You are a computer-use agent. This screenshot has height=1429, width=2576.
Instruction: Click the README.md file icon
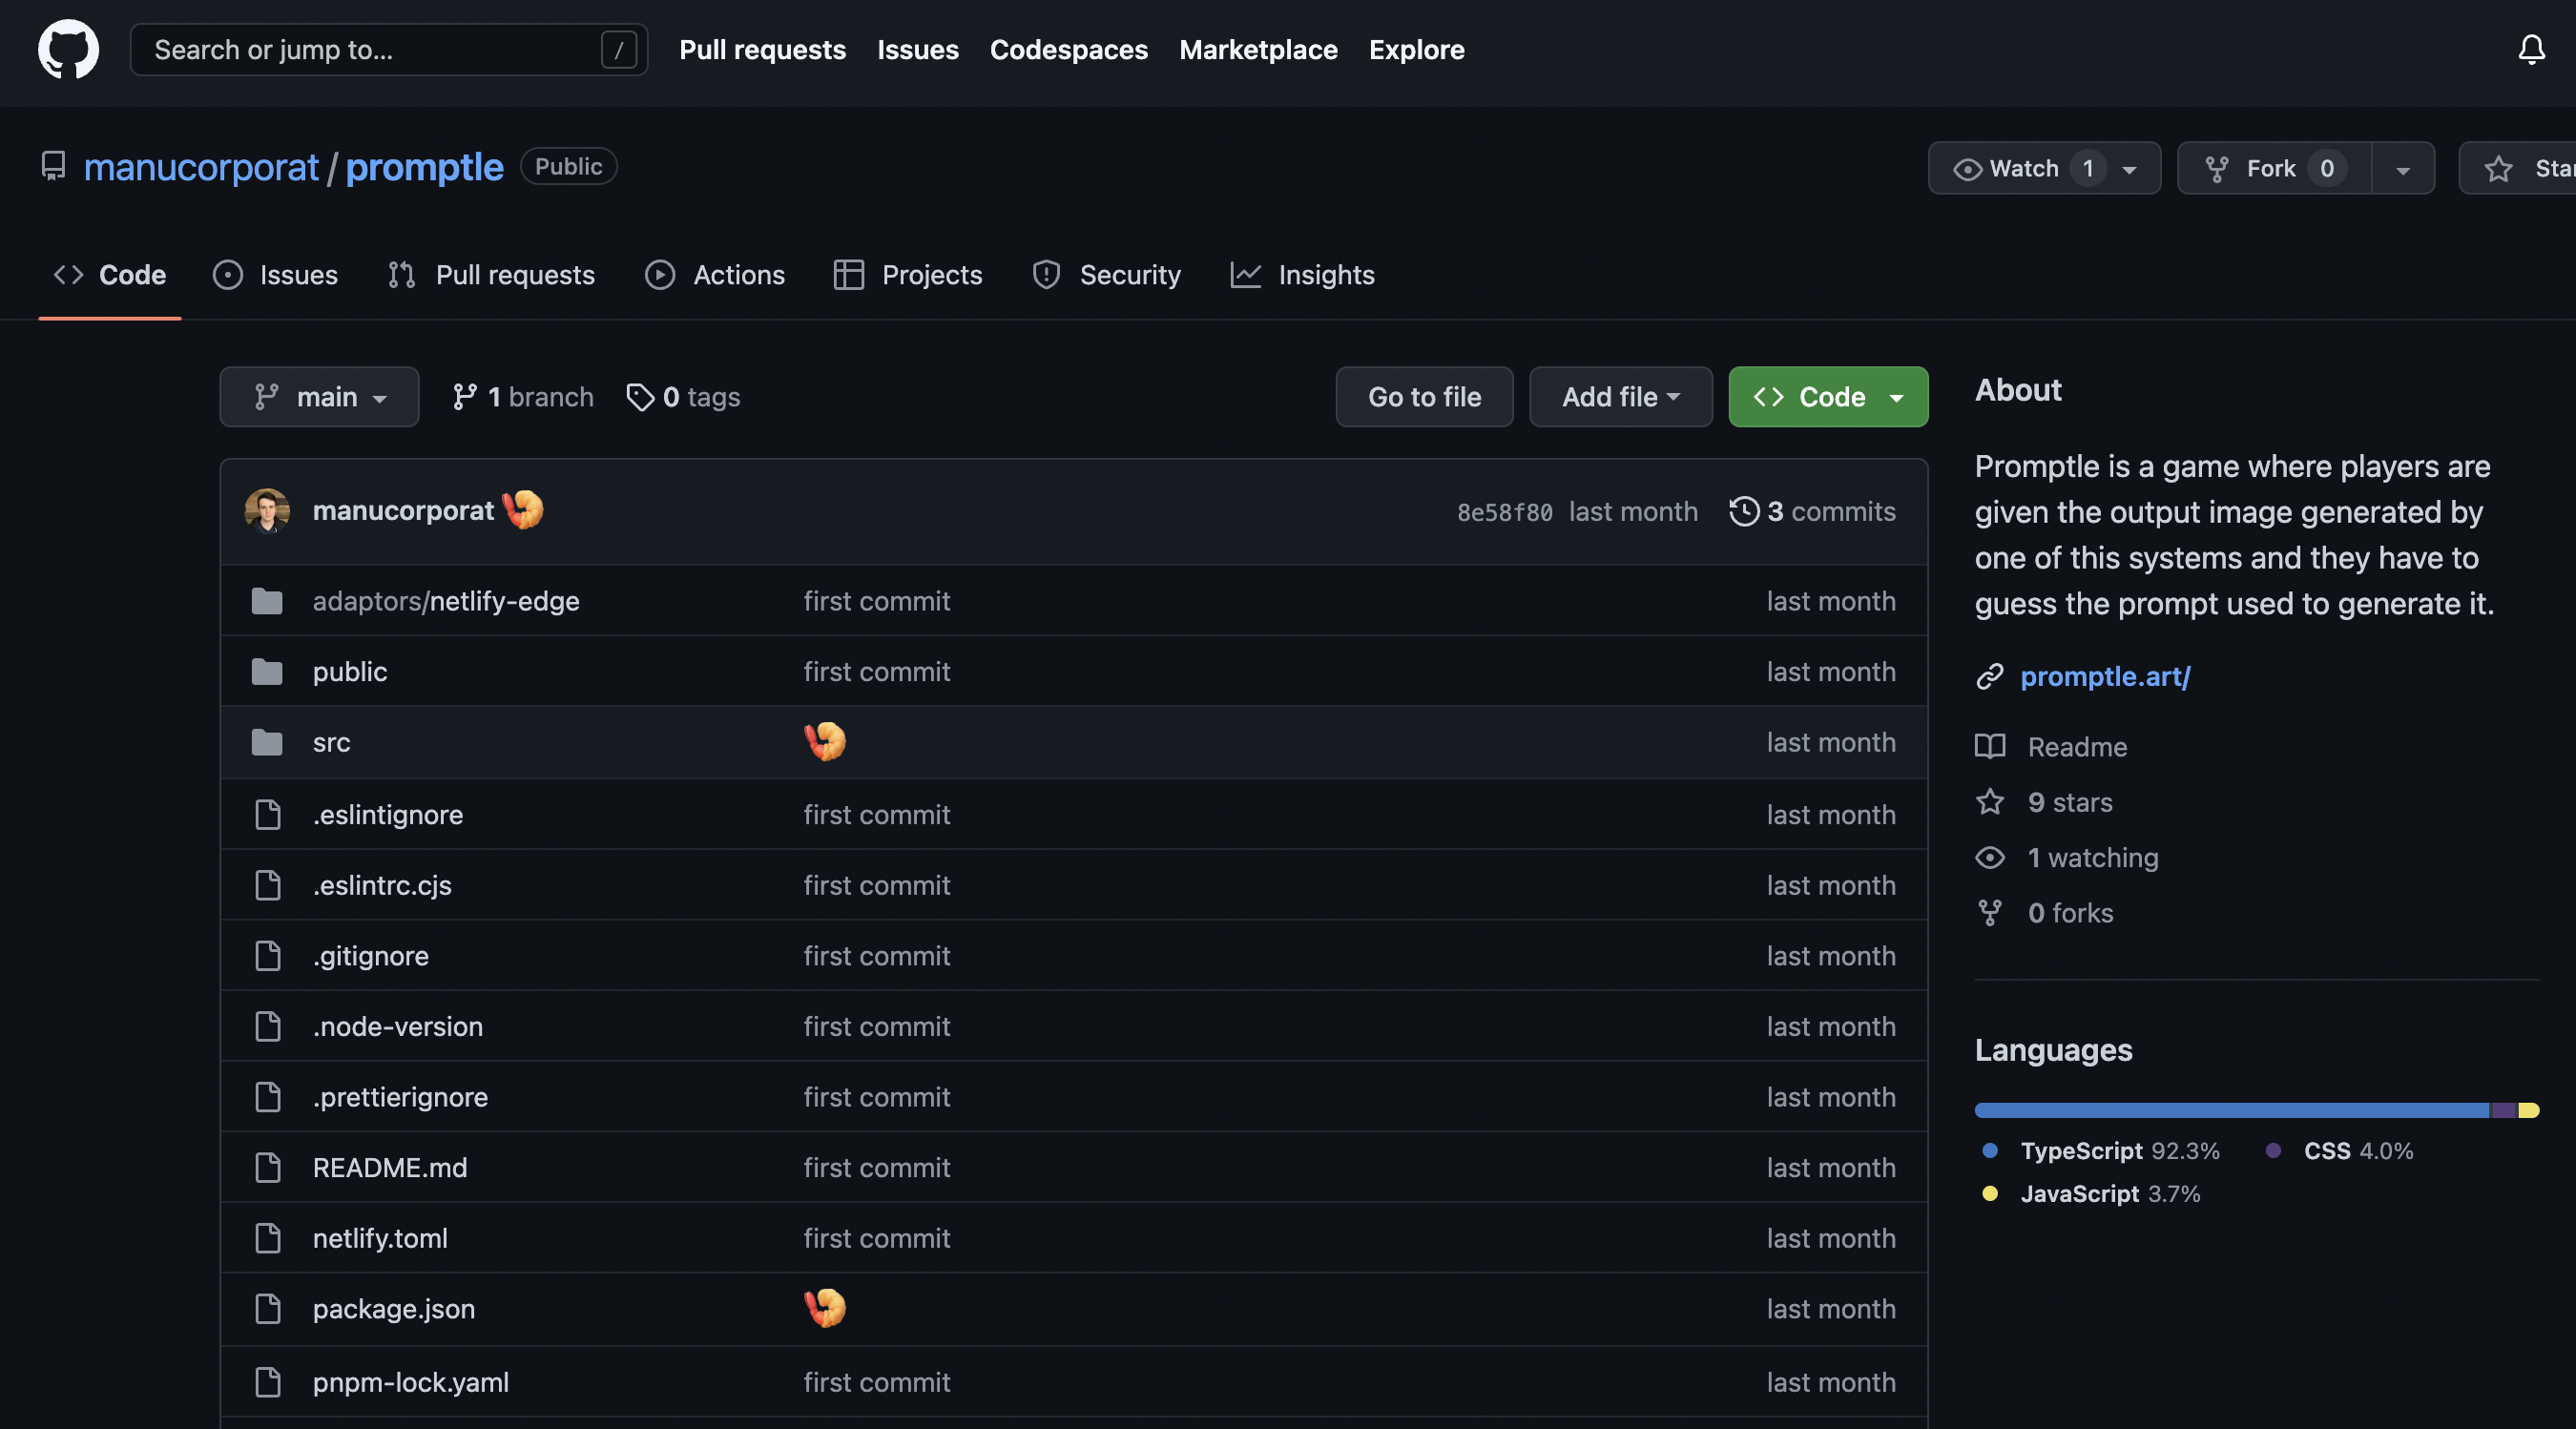point(267,1167)
